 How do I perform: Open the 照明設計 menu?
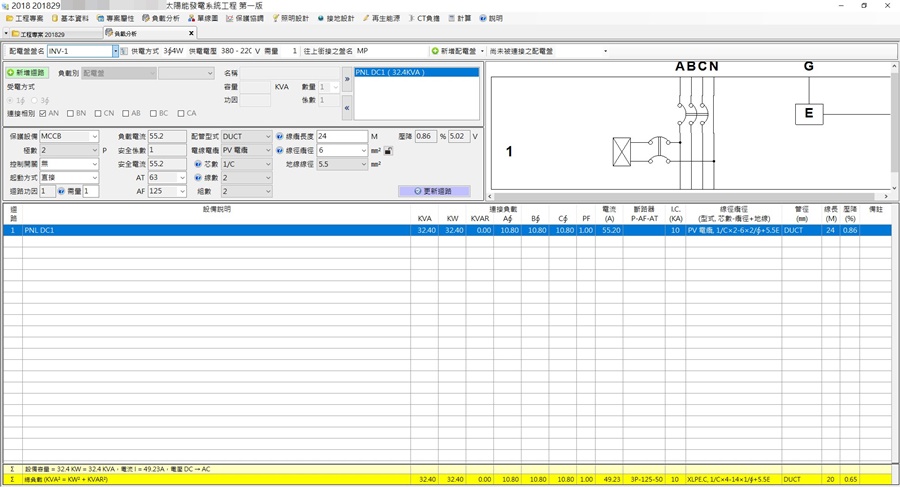290,18
